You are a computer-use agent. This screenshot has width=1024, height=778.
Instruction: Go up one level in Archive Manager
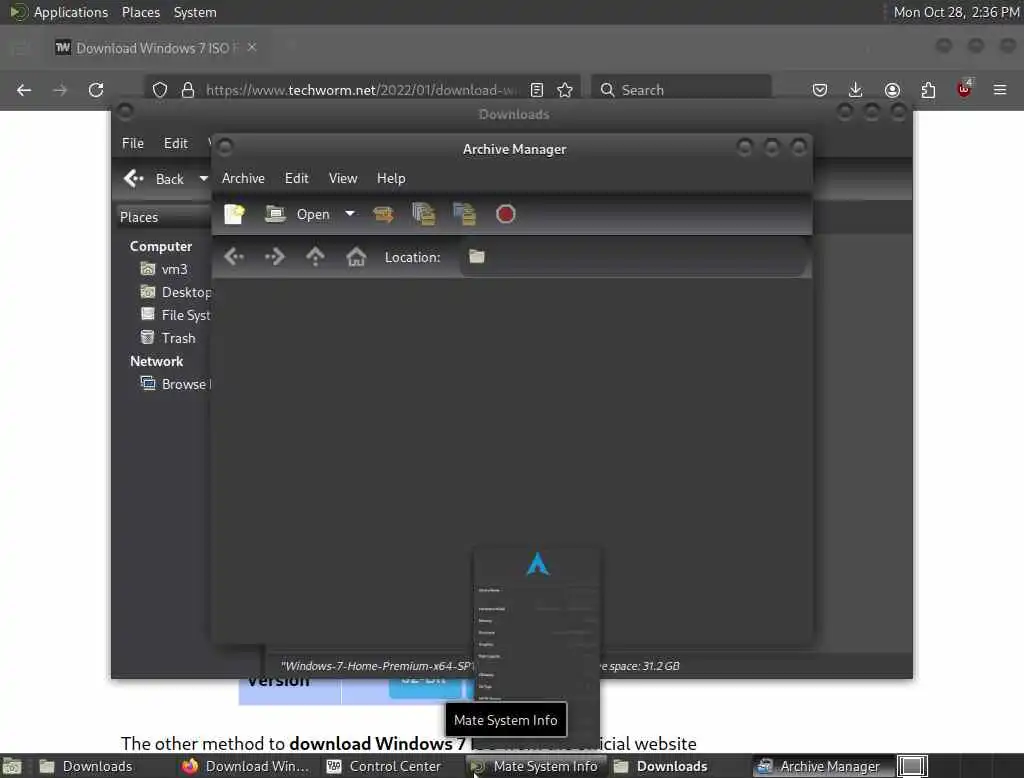[x=315, y=257]
